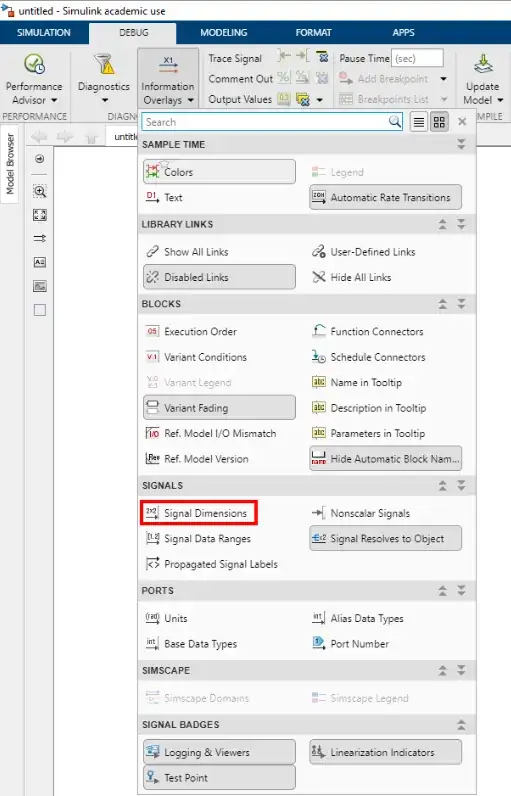Viewport: 511px width, 796px height.
Task: Click the Diagnostics funnel icon
Action: (105, 64)
